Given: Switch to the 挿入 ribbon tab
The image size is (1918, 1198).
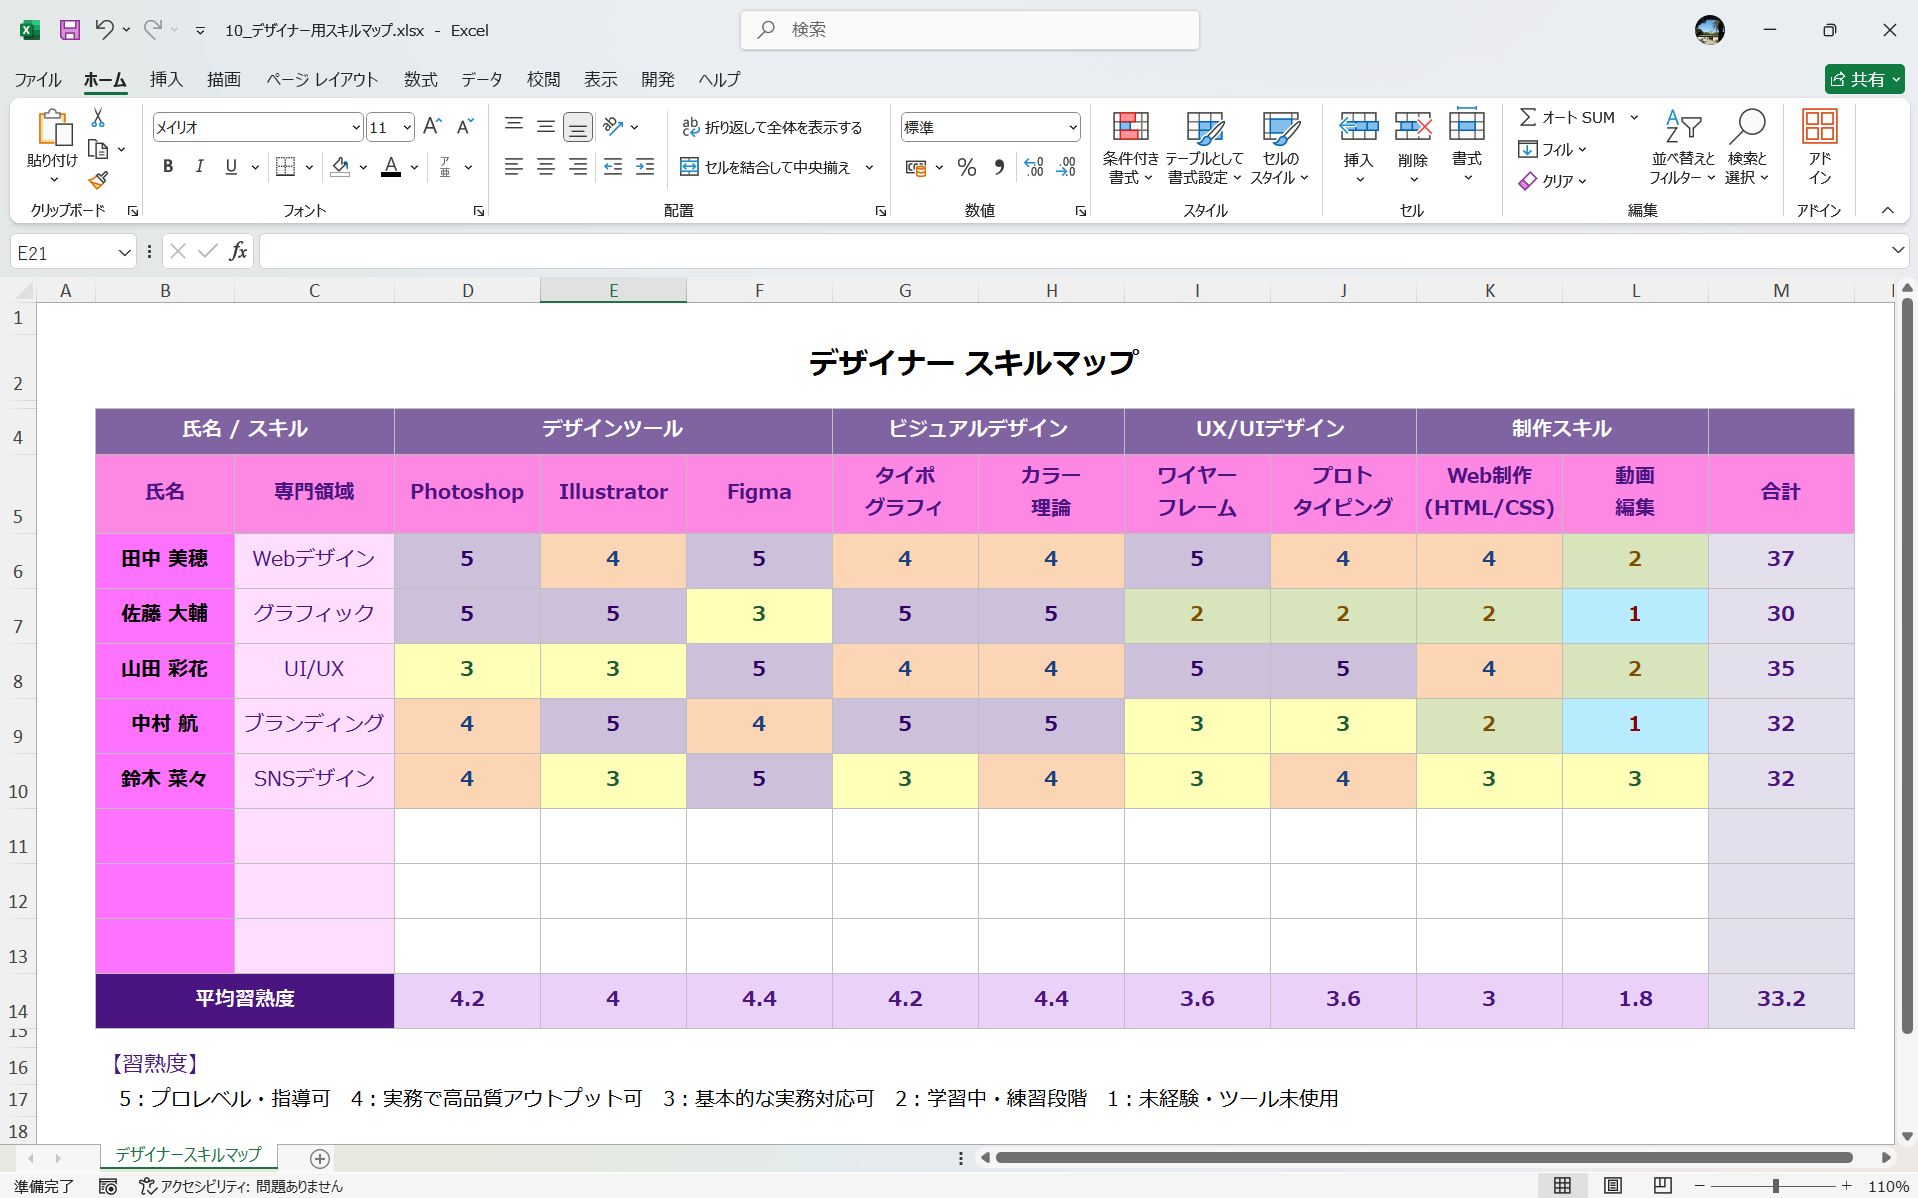Looking at the screenshot, I should [166, 79].
